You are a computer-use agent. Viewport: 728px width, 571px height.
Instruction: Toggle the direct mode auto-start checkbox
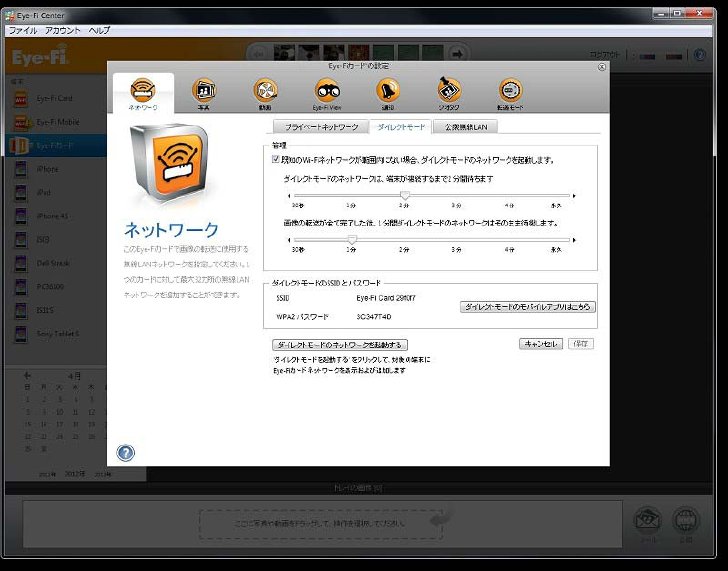[x=275, y=159]
